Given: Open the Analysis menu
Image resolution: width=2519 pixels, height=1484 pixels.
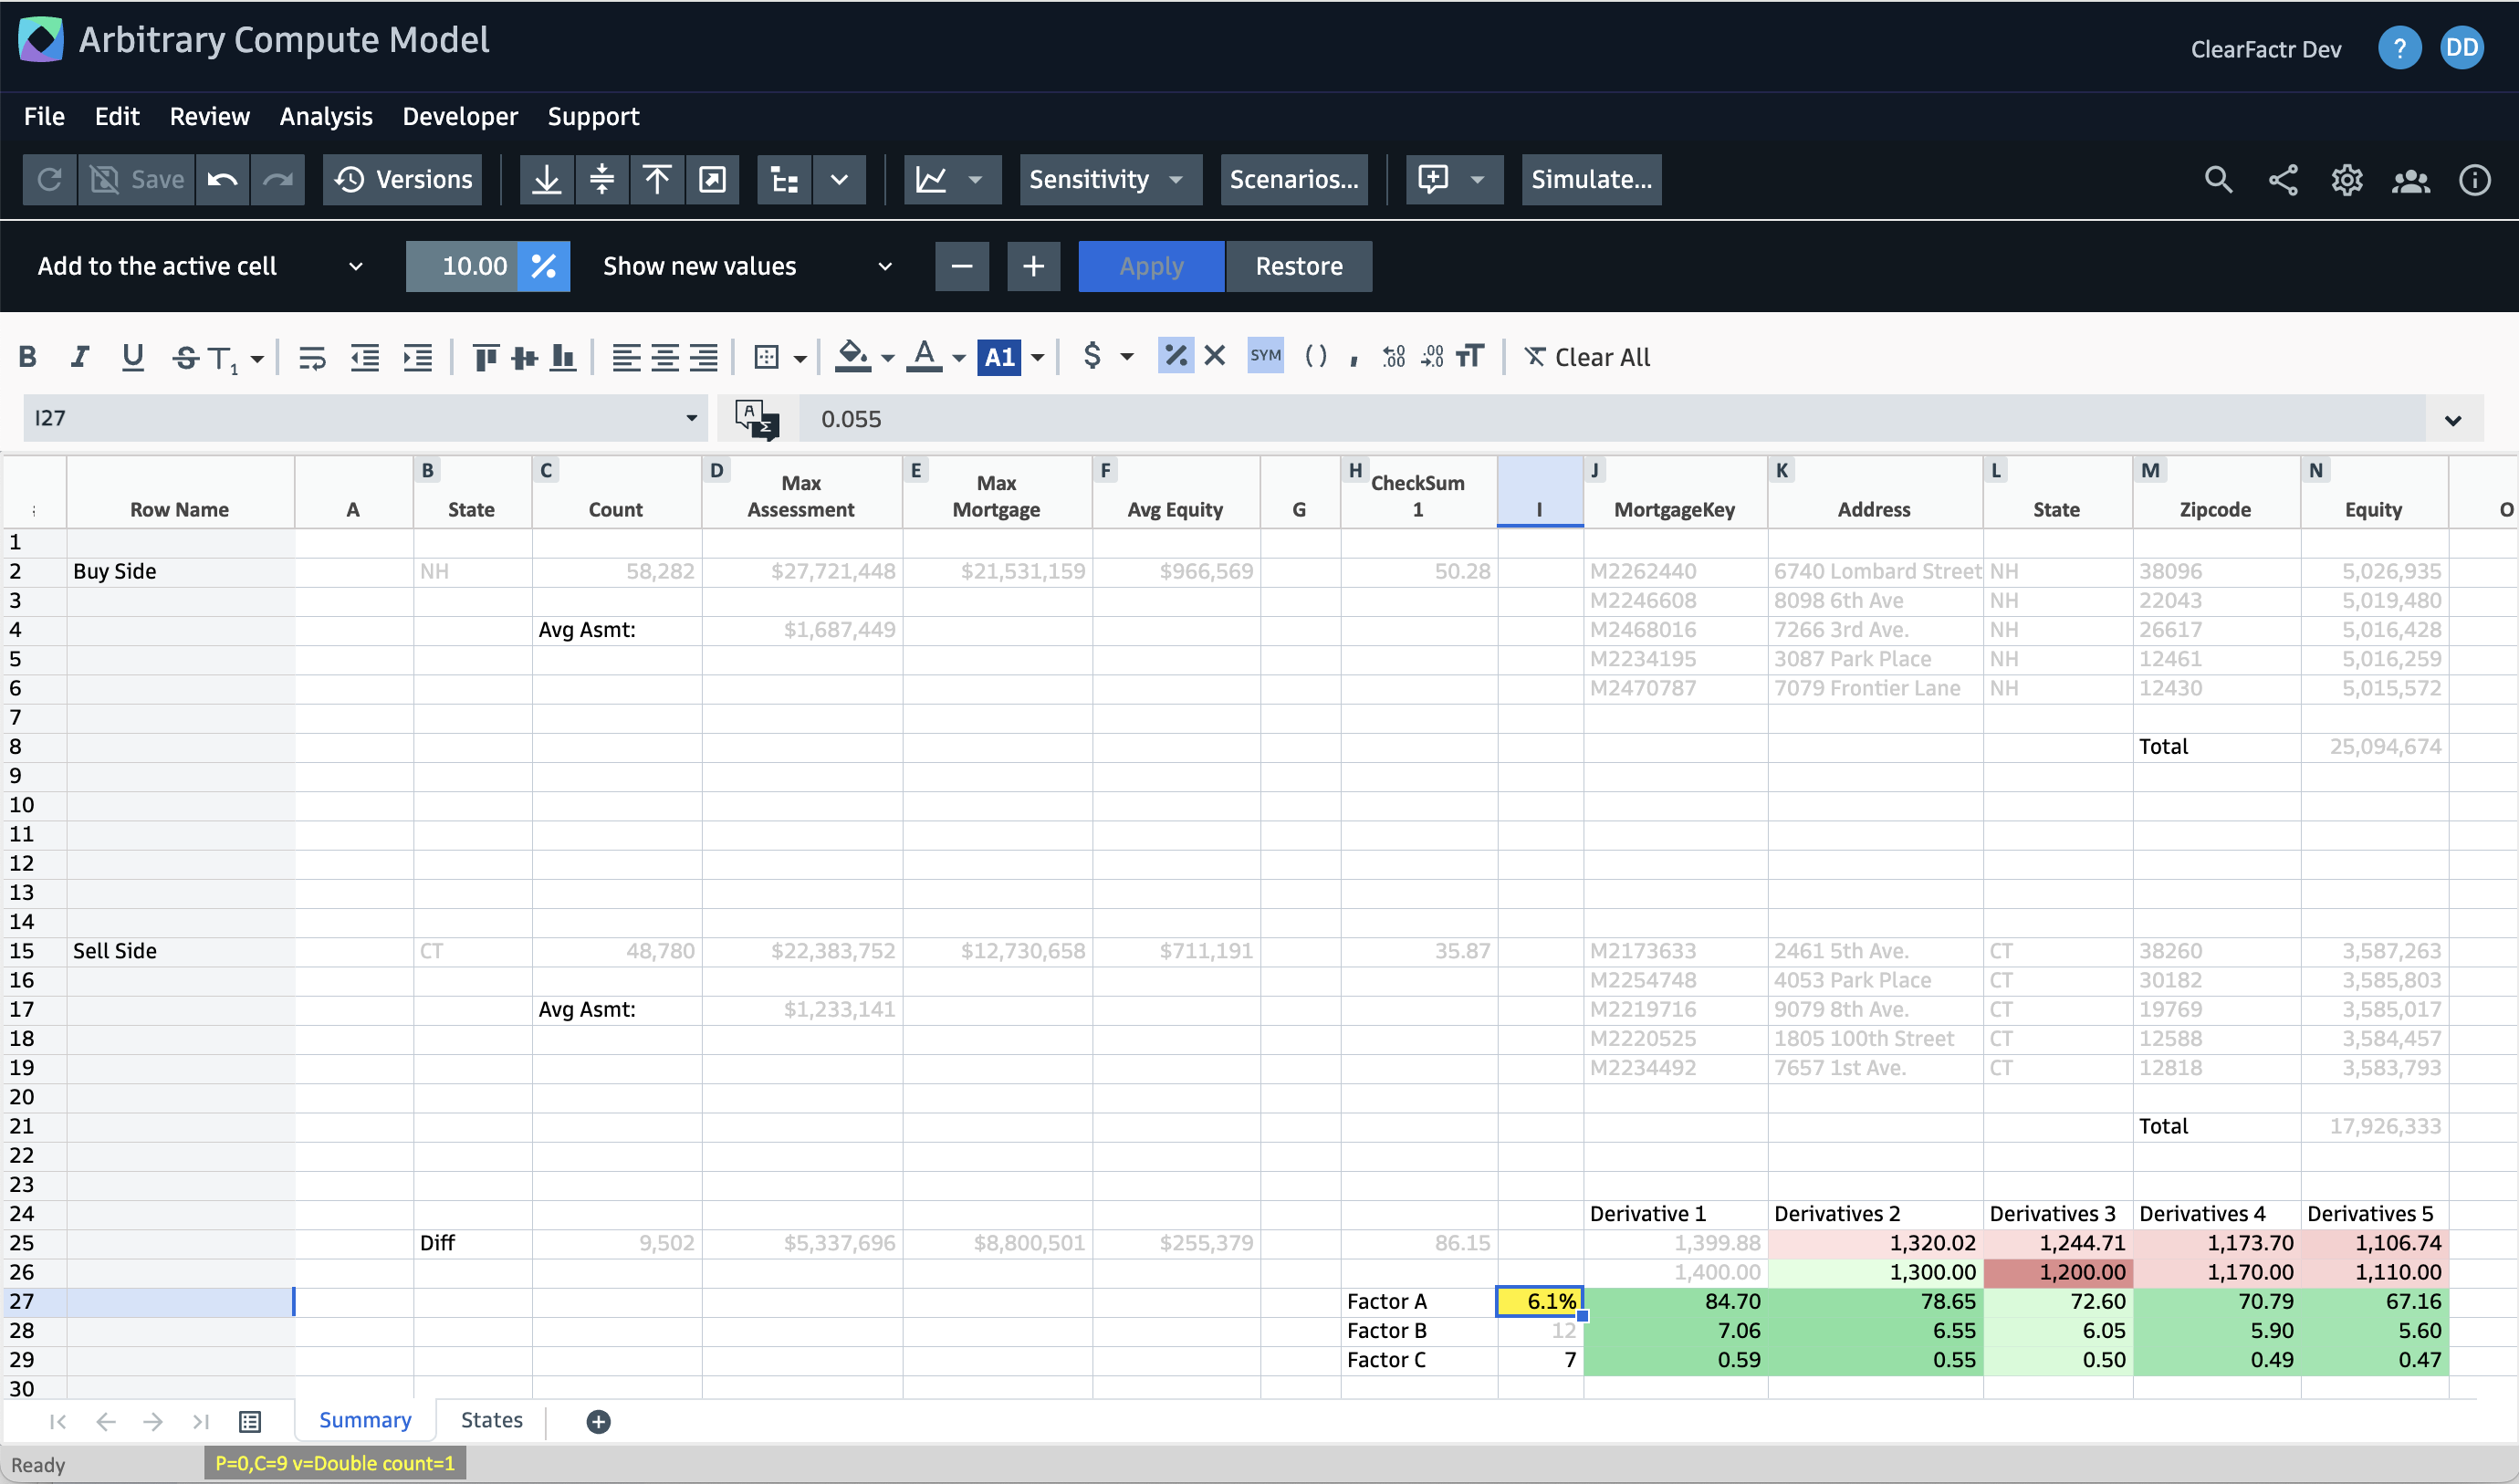Looking at the screenshot, I should pos(325,116).
